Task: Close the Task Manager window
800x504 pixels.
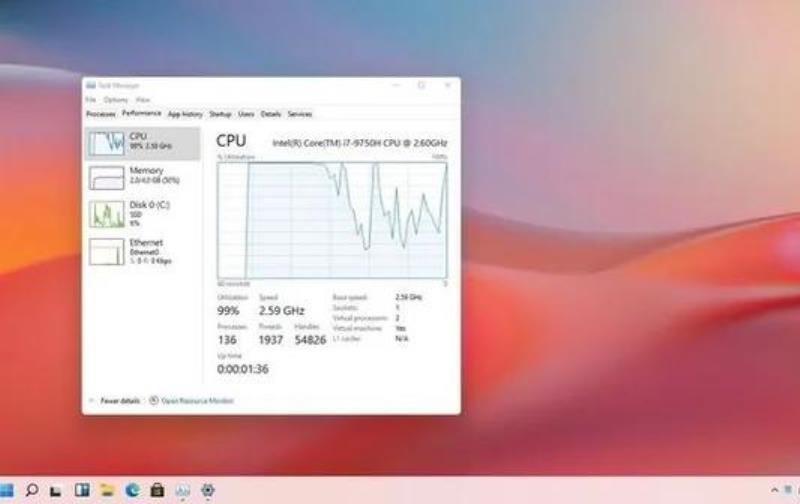Action: click(x=447, y=85)
